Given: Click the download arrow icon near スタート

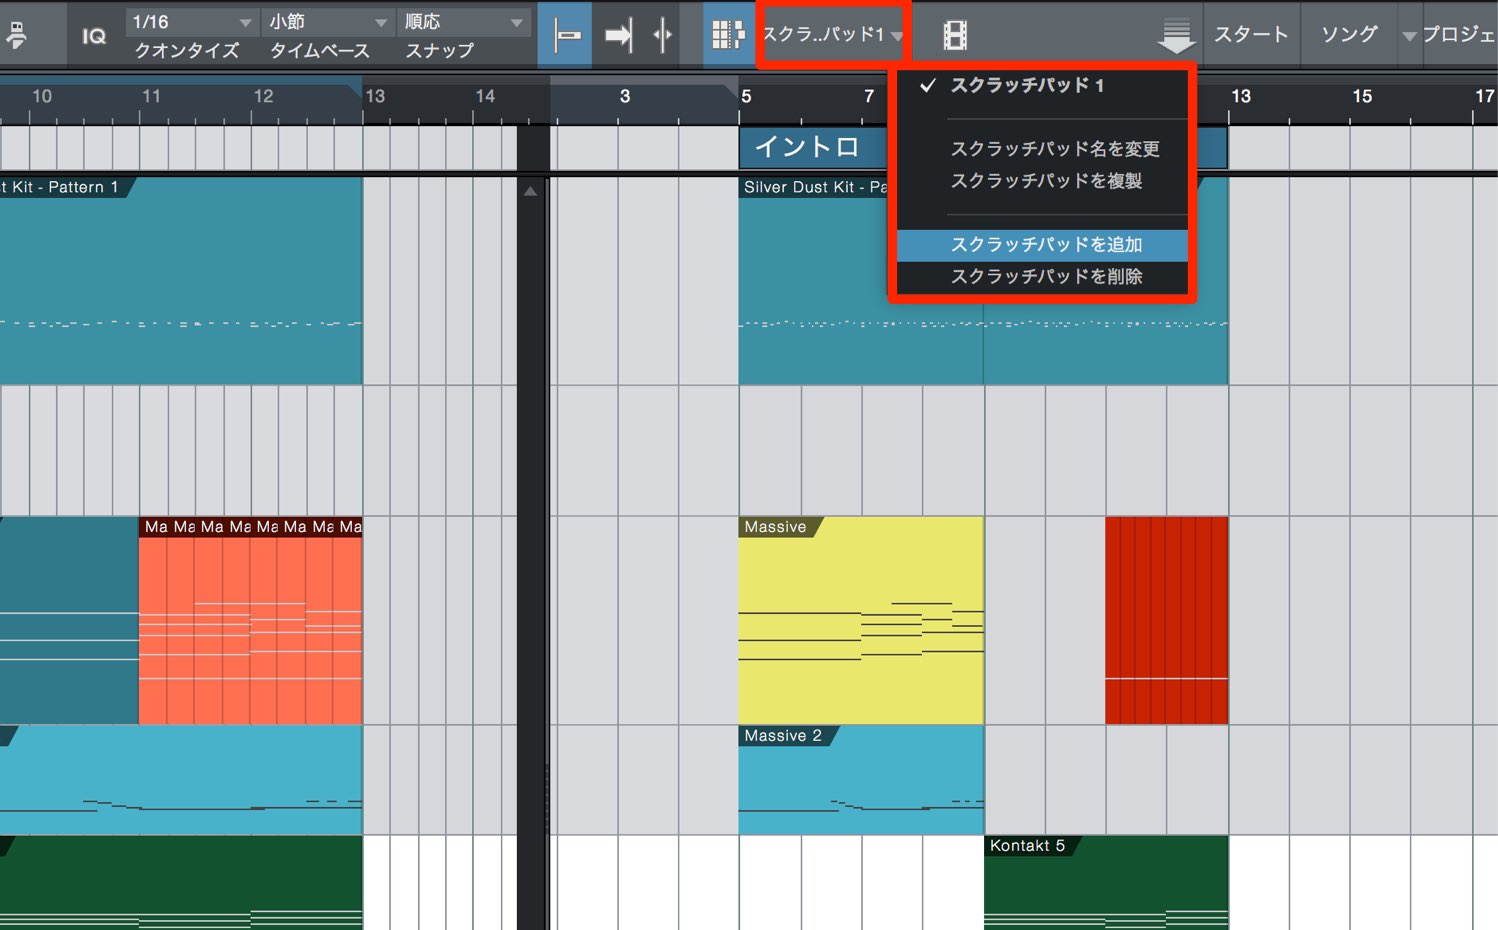Looking at the screenshot, I should (x=1176, y=36).
